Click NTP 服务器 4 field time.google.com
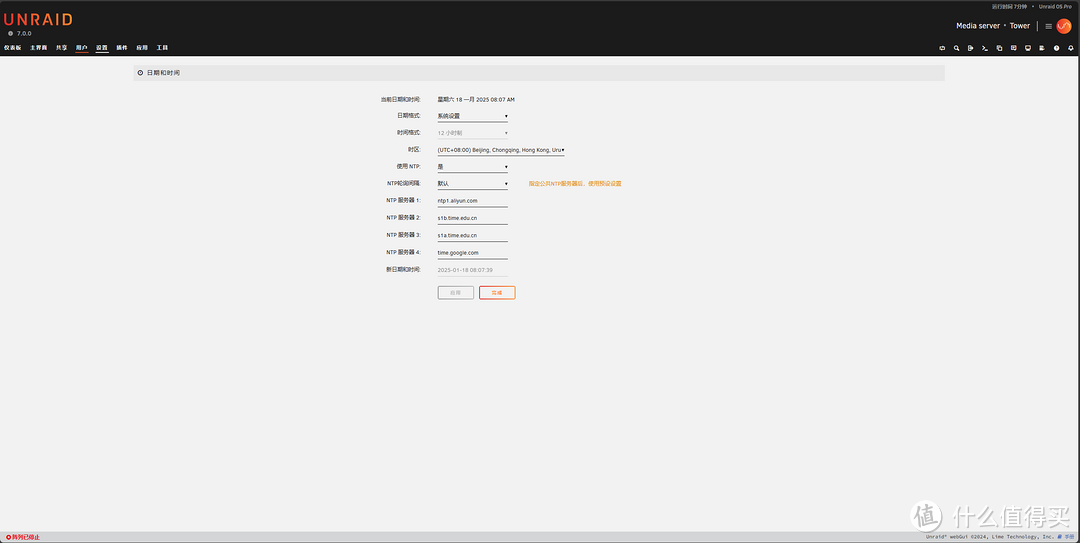 point(472,252)
